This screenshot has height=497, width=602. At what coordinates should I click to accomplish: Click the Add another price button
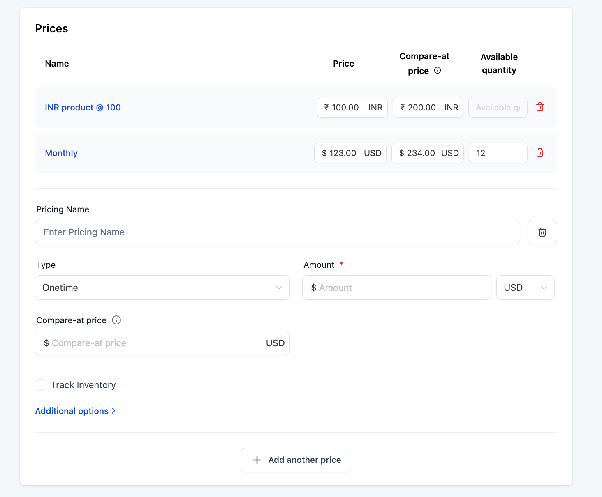point(296,460)
